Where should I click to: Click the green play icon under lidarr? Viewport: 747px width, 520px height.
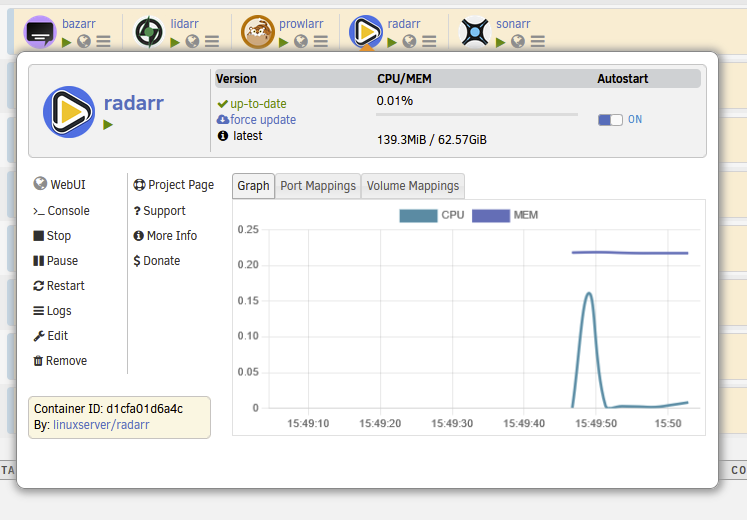(175, 42)
